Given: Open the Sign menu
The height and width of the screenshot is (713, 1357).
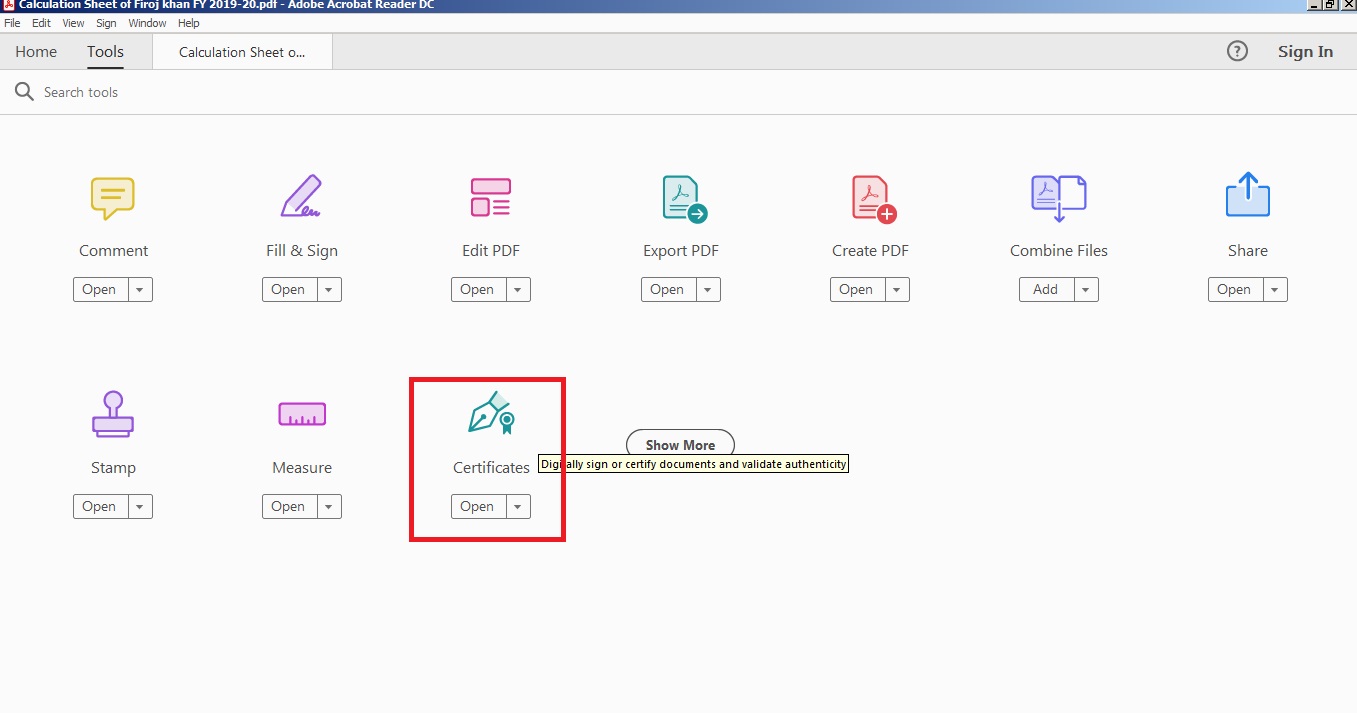Looking at the screenshot, I should coord(106,23).
